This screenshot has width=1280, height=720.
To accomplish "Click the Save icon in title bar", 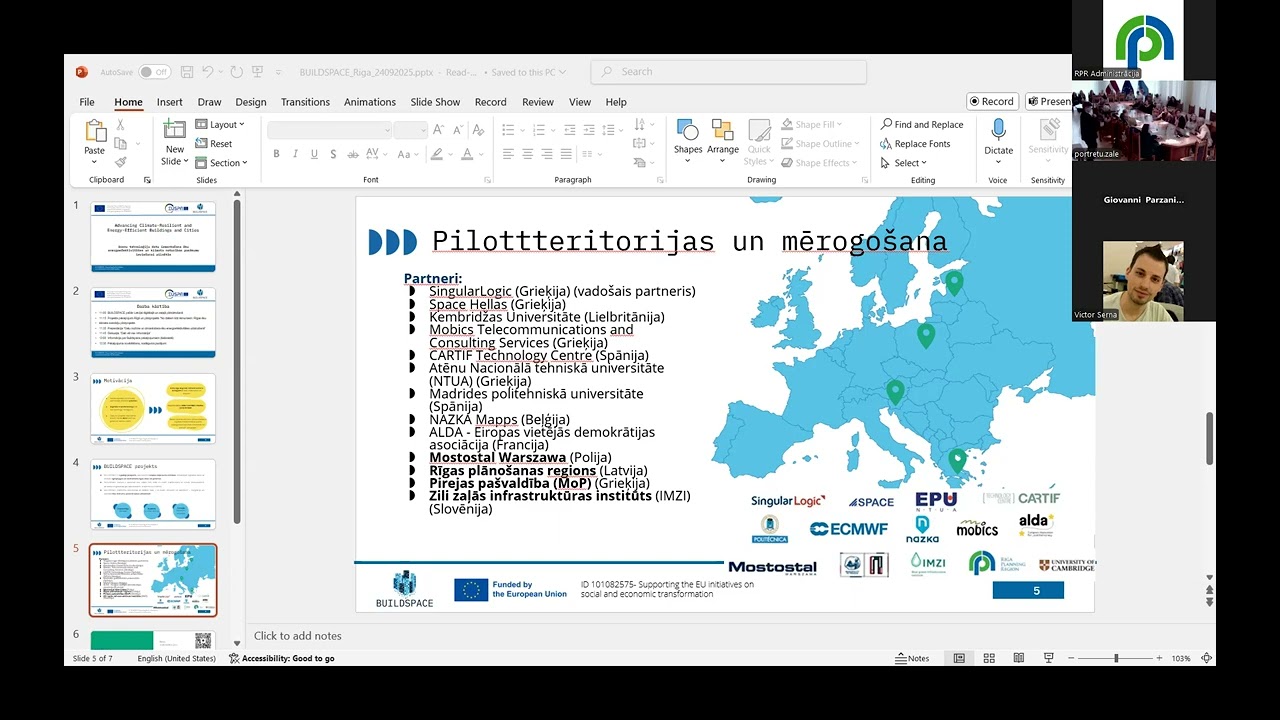I will coord(187,72).
